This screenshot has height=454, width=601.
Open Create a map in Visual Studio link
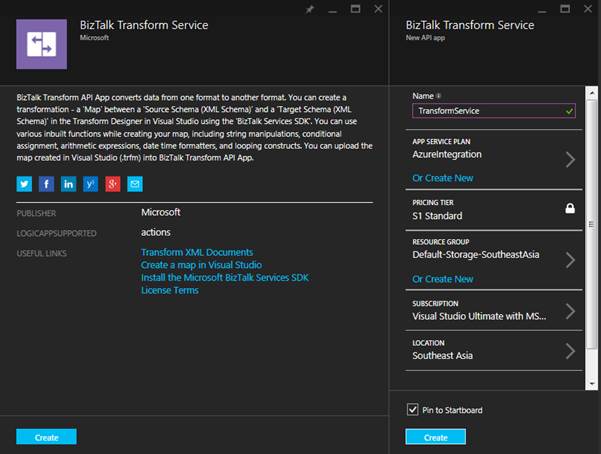(202, 265)
